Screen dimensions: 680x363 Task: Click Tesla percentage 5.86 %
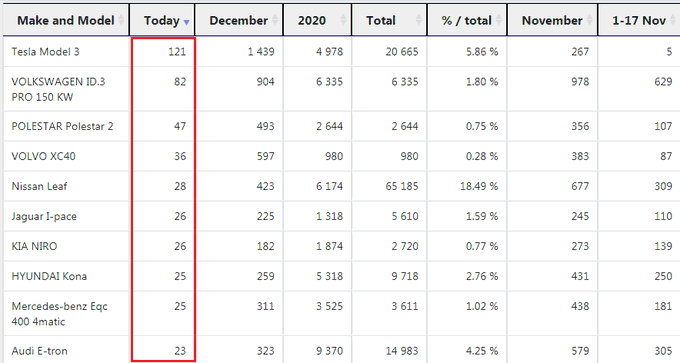[x=482, y=52]
